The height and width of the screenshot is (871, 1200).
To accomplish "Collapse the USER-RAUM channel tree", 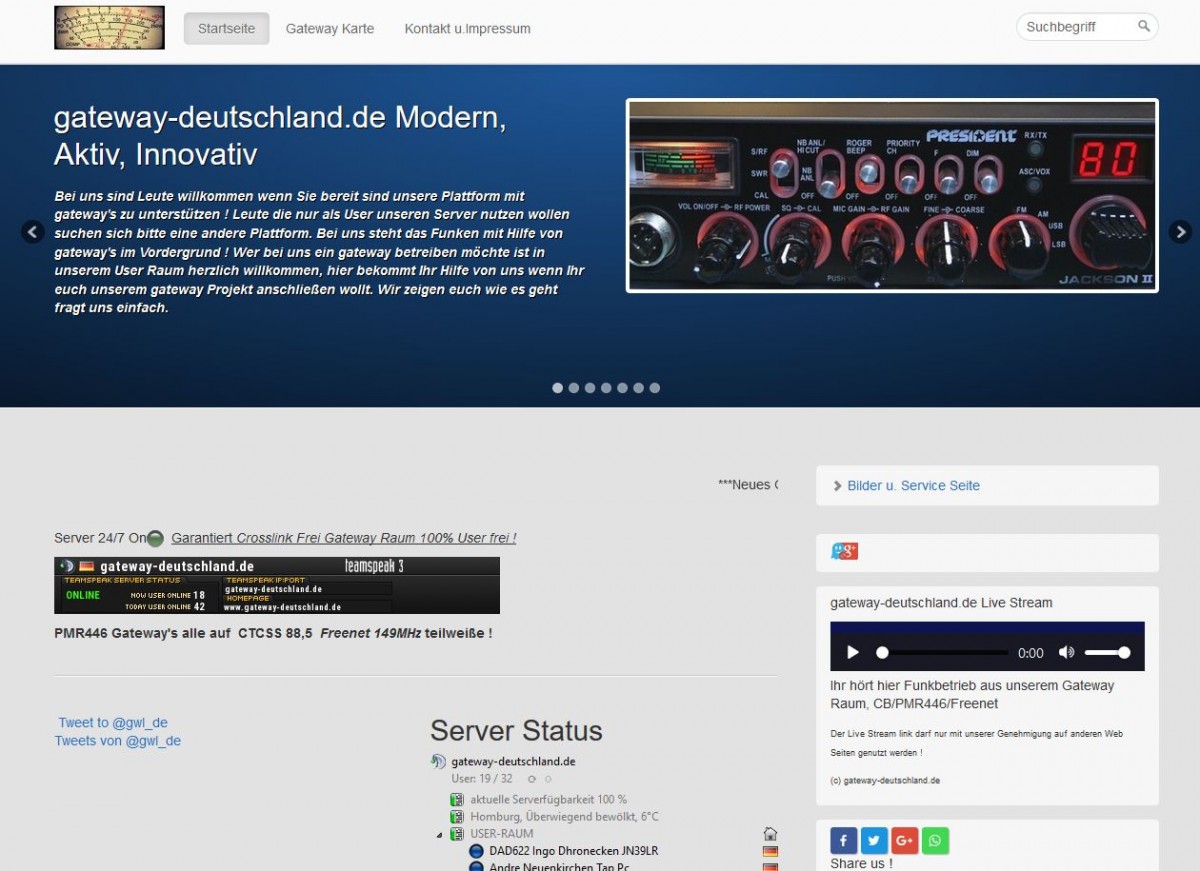I will (x=439, y=835).
